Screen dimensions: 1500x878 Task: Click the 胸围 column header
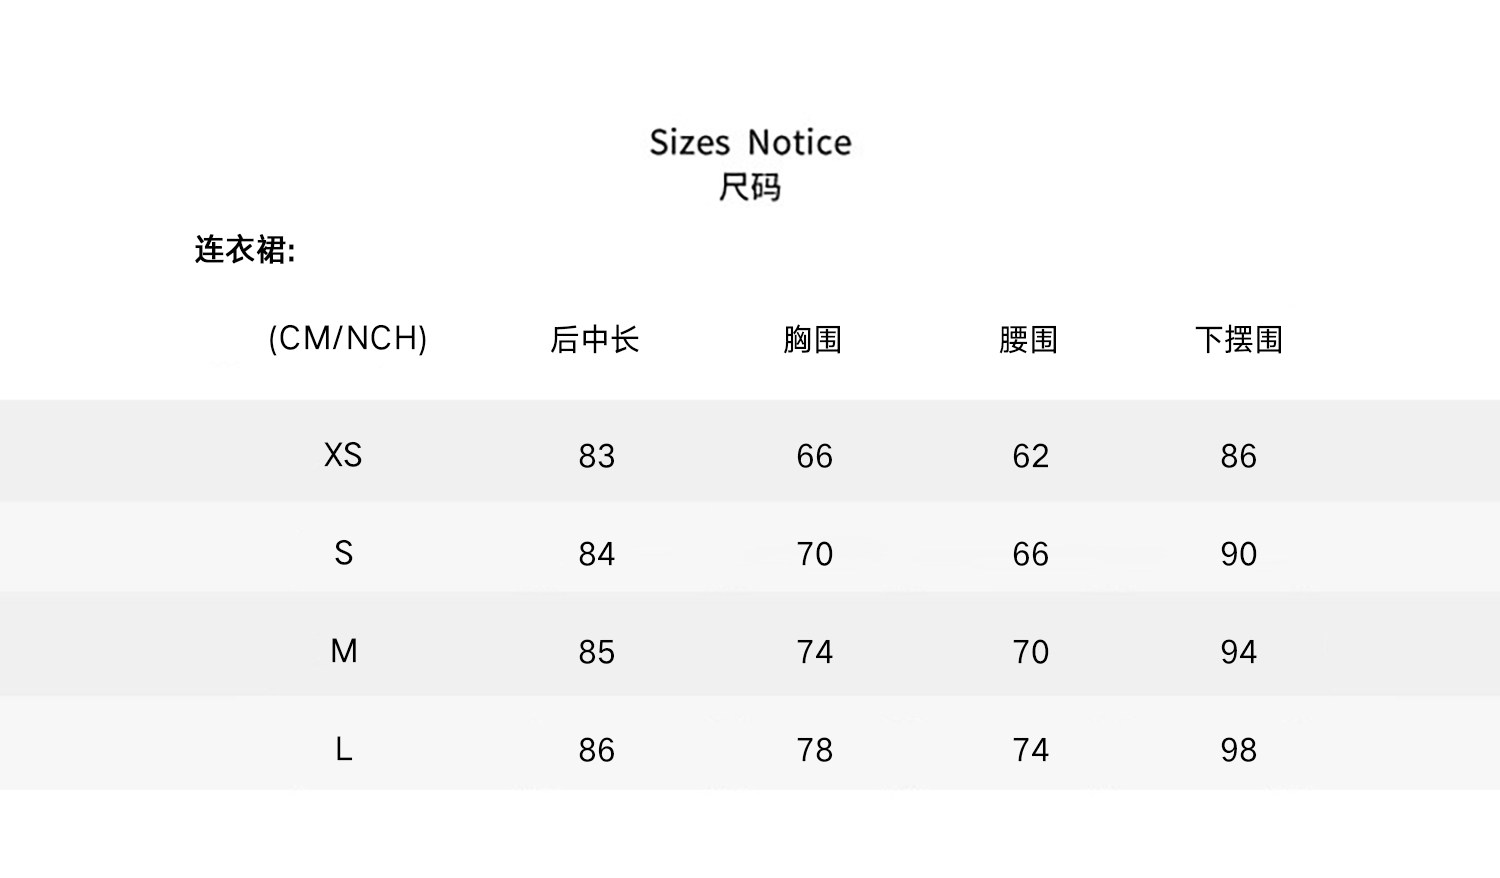pos(812,340)
